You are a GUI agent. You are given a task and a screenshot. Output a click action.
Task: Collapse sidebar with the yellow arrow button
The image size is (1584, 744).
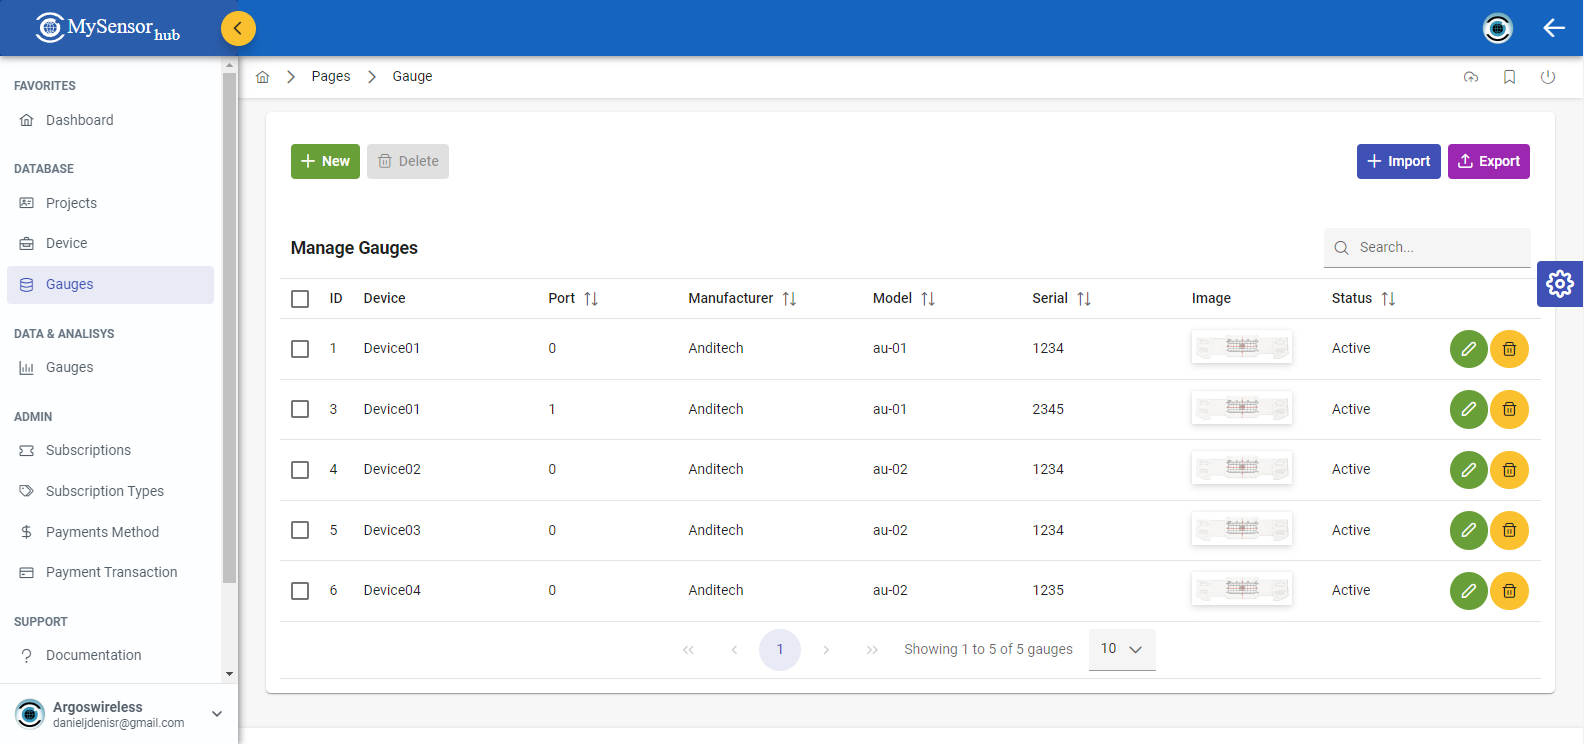point(238,28)
